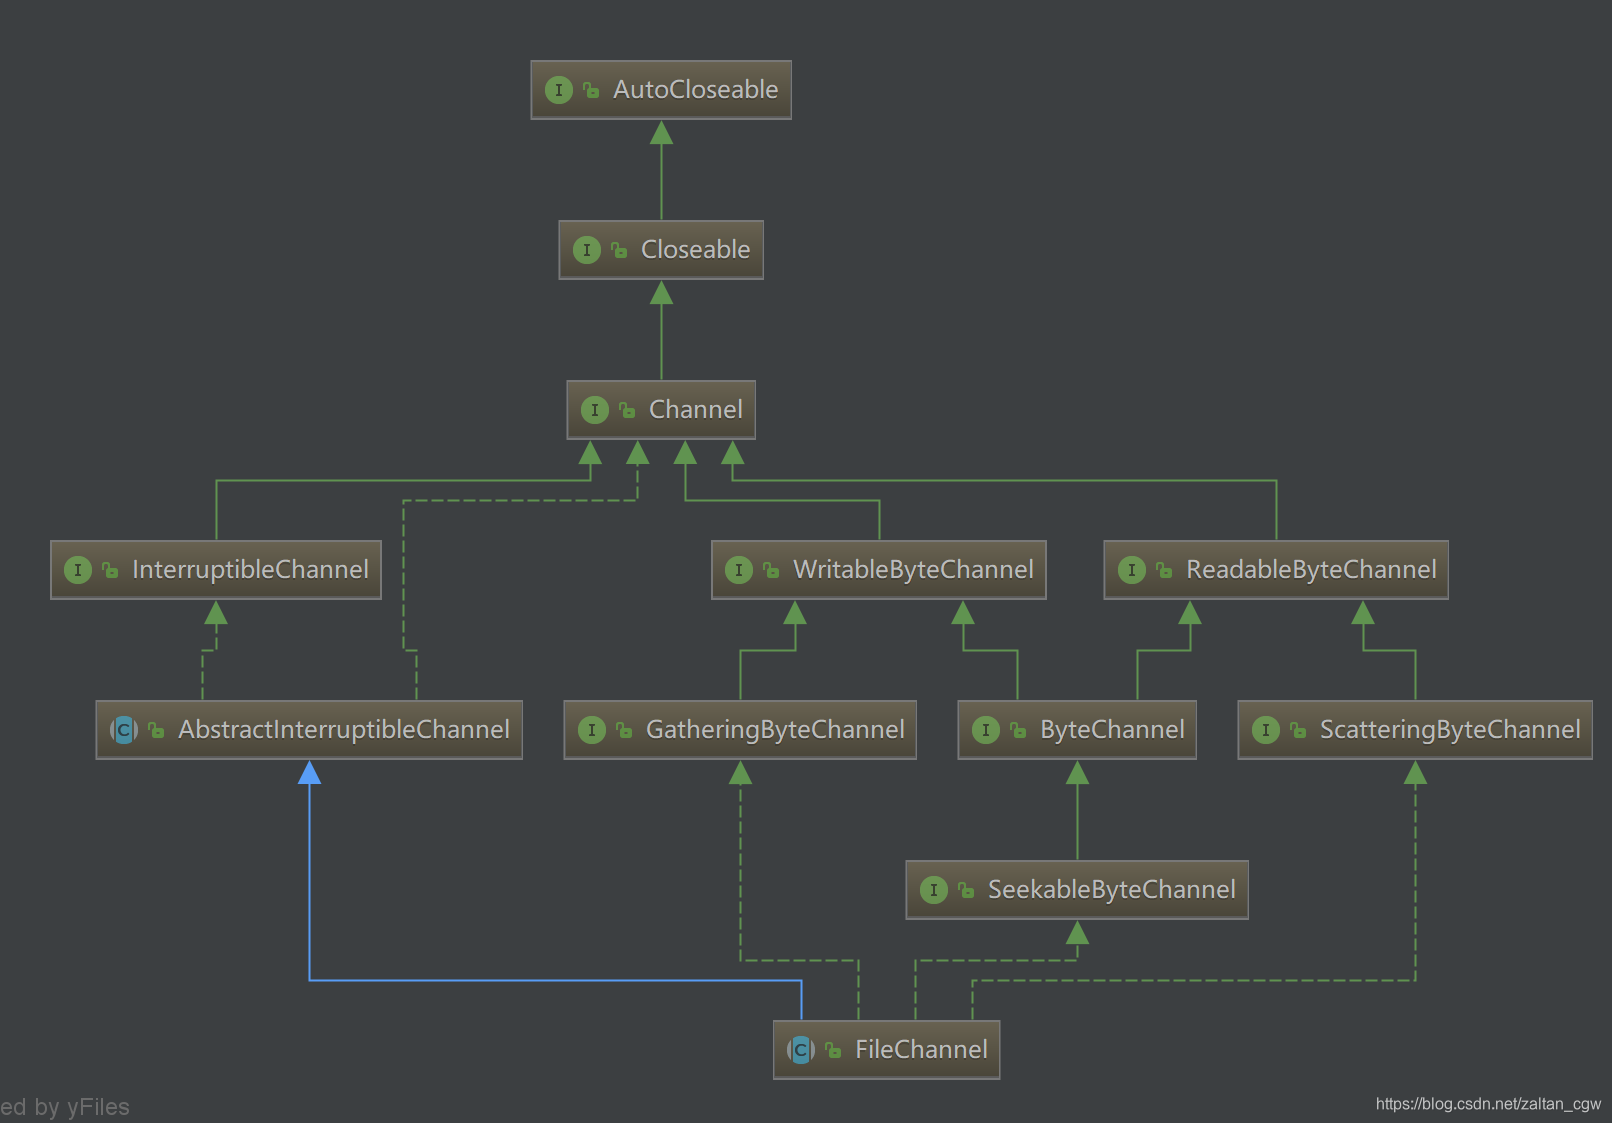Screen dimensions: 1612x1123
Task: Click the interface icon on GatheringByteChannel node
Action: 592,730
